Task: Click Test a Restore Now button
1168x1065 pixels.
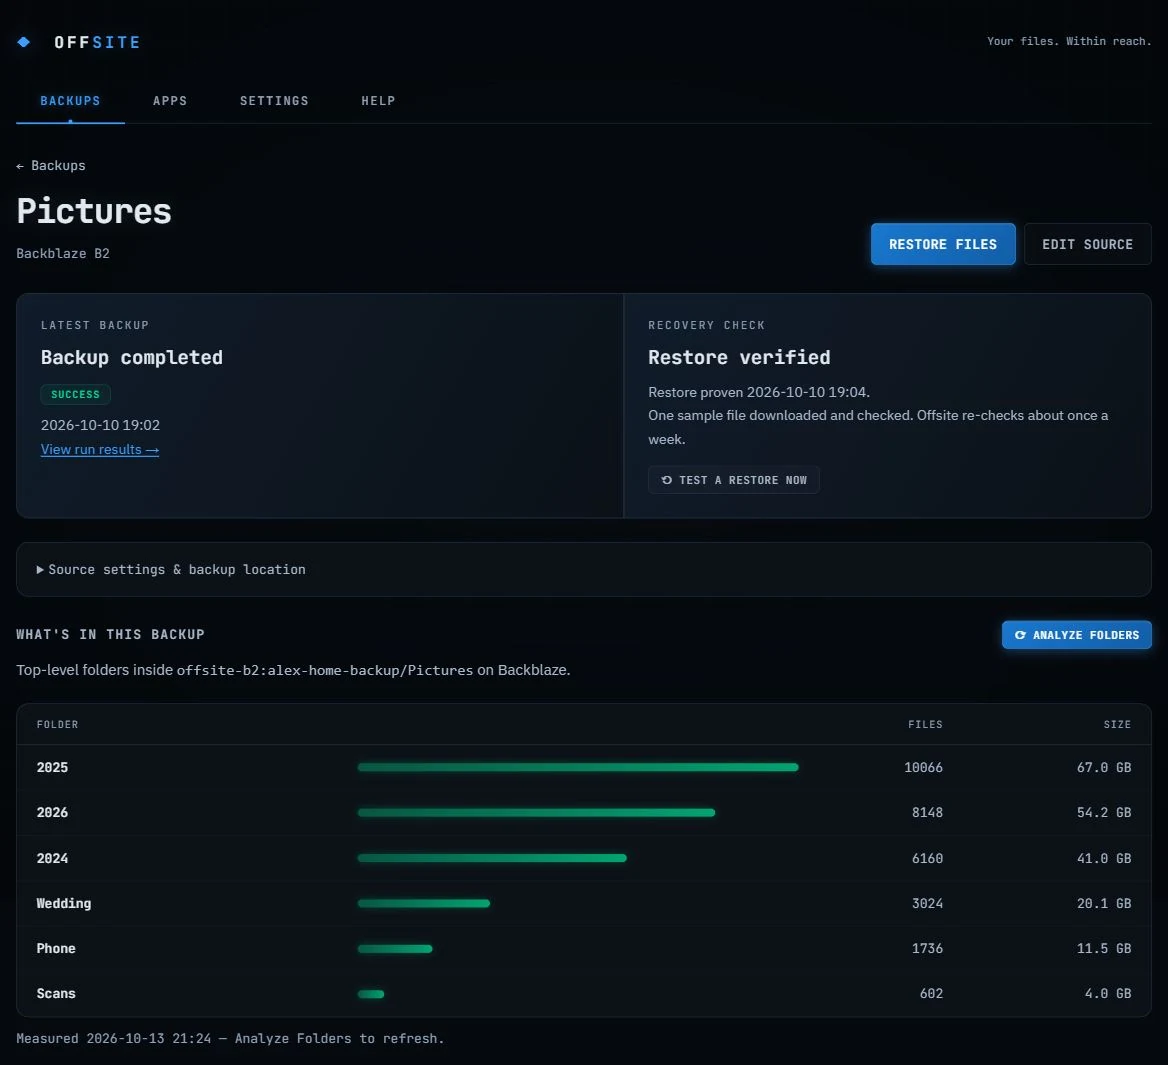Action: pos(733,480)
